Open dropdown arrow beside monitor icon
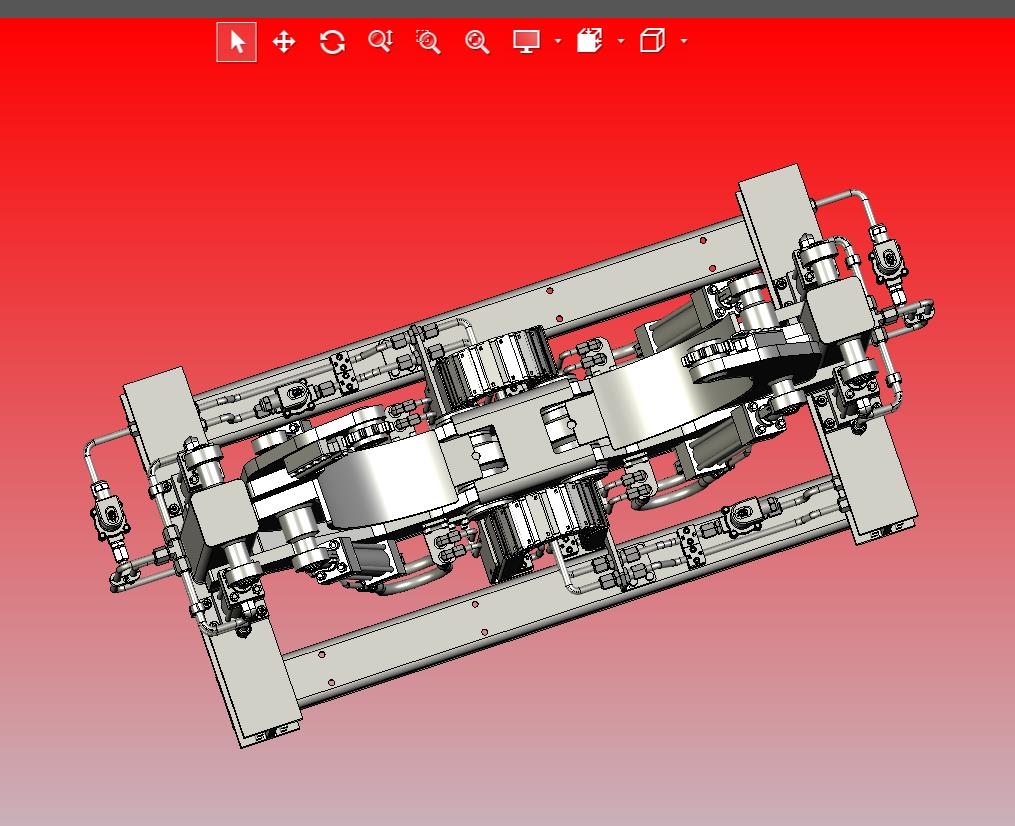 pos(558,41)
